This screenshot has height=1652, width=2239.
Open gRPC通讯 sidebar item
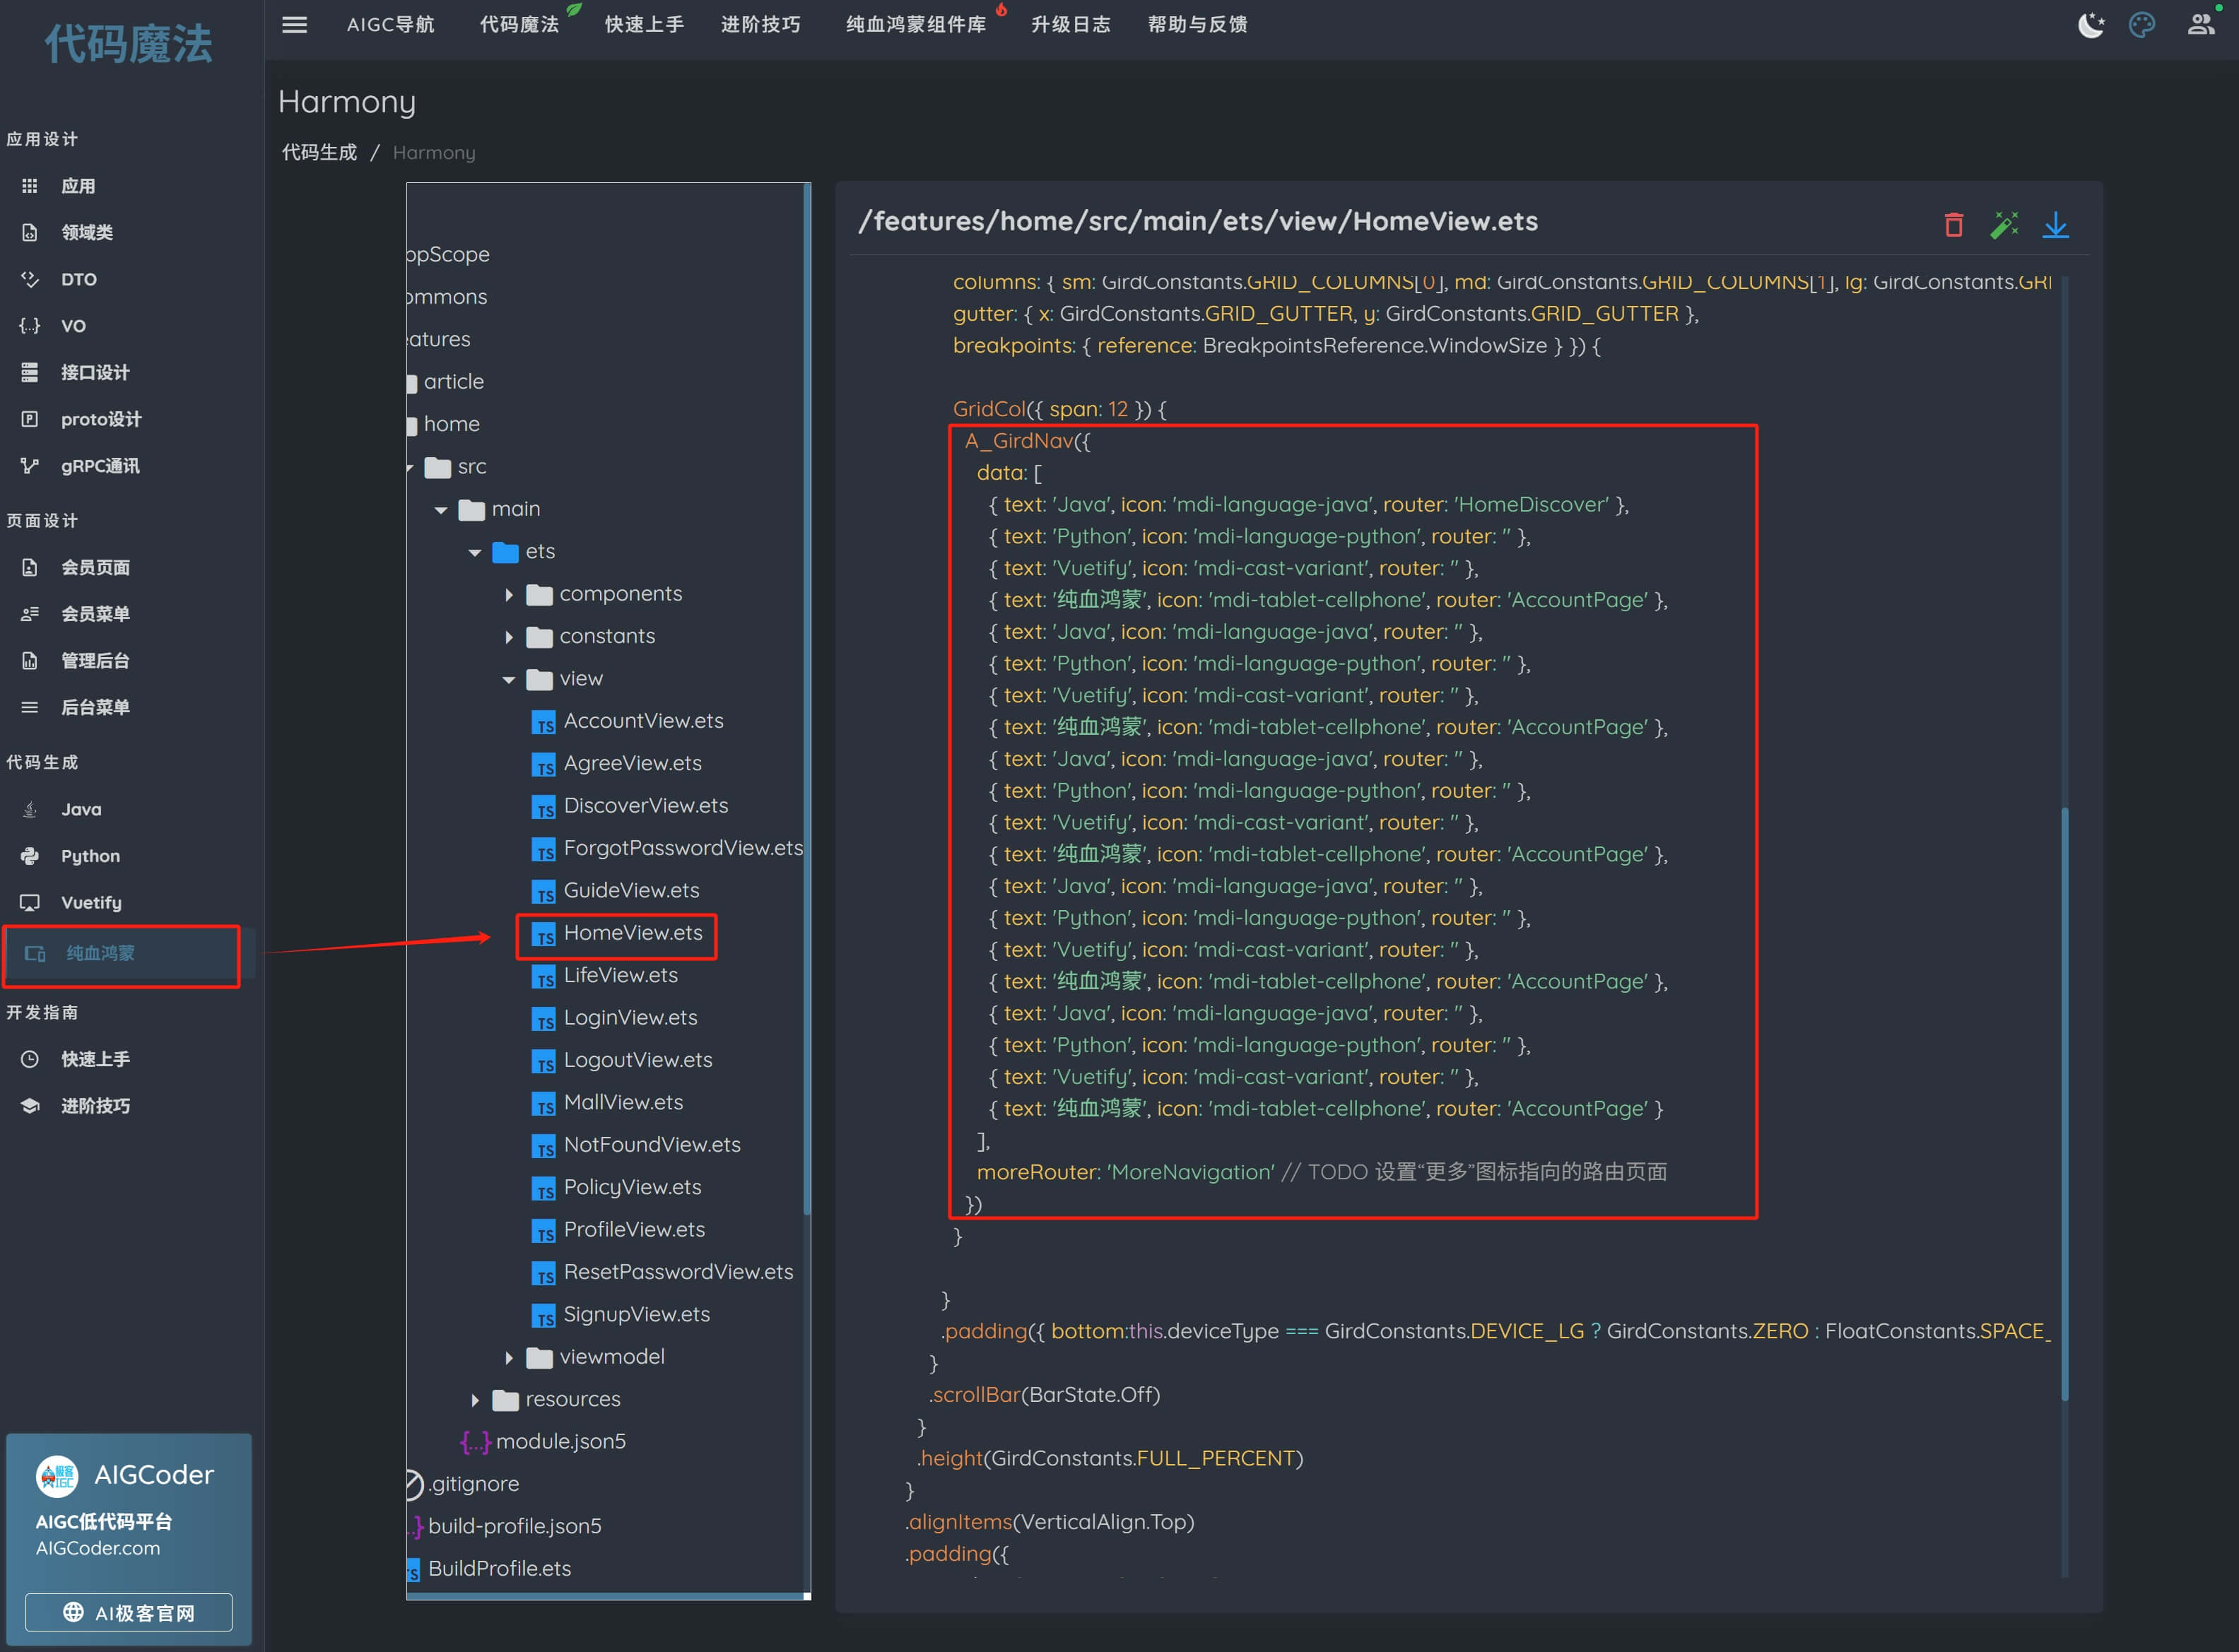point(100,466)
